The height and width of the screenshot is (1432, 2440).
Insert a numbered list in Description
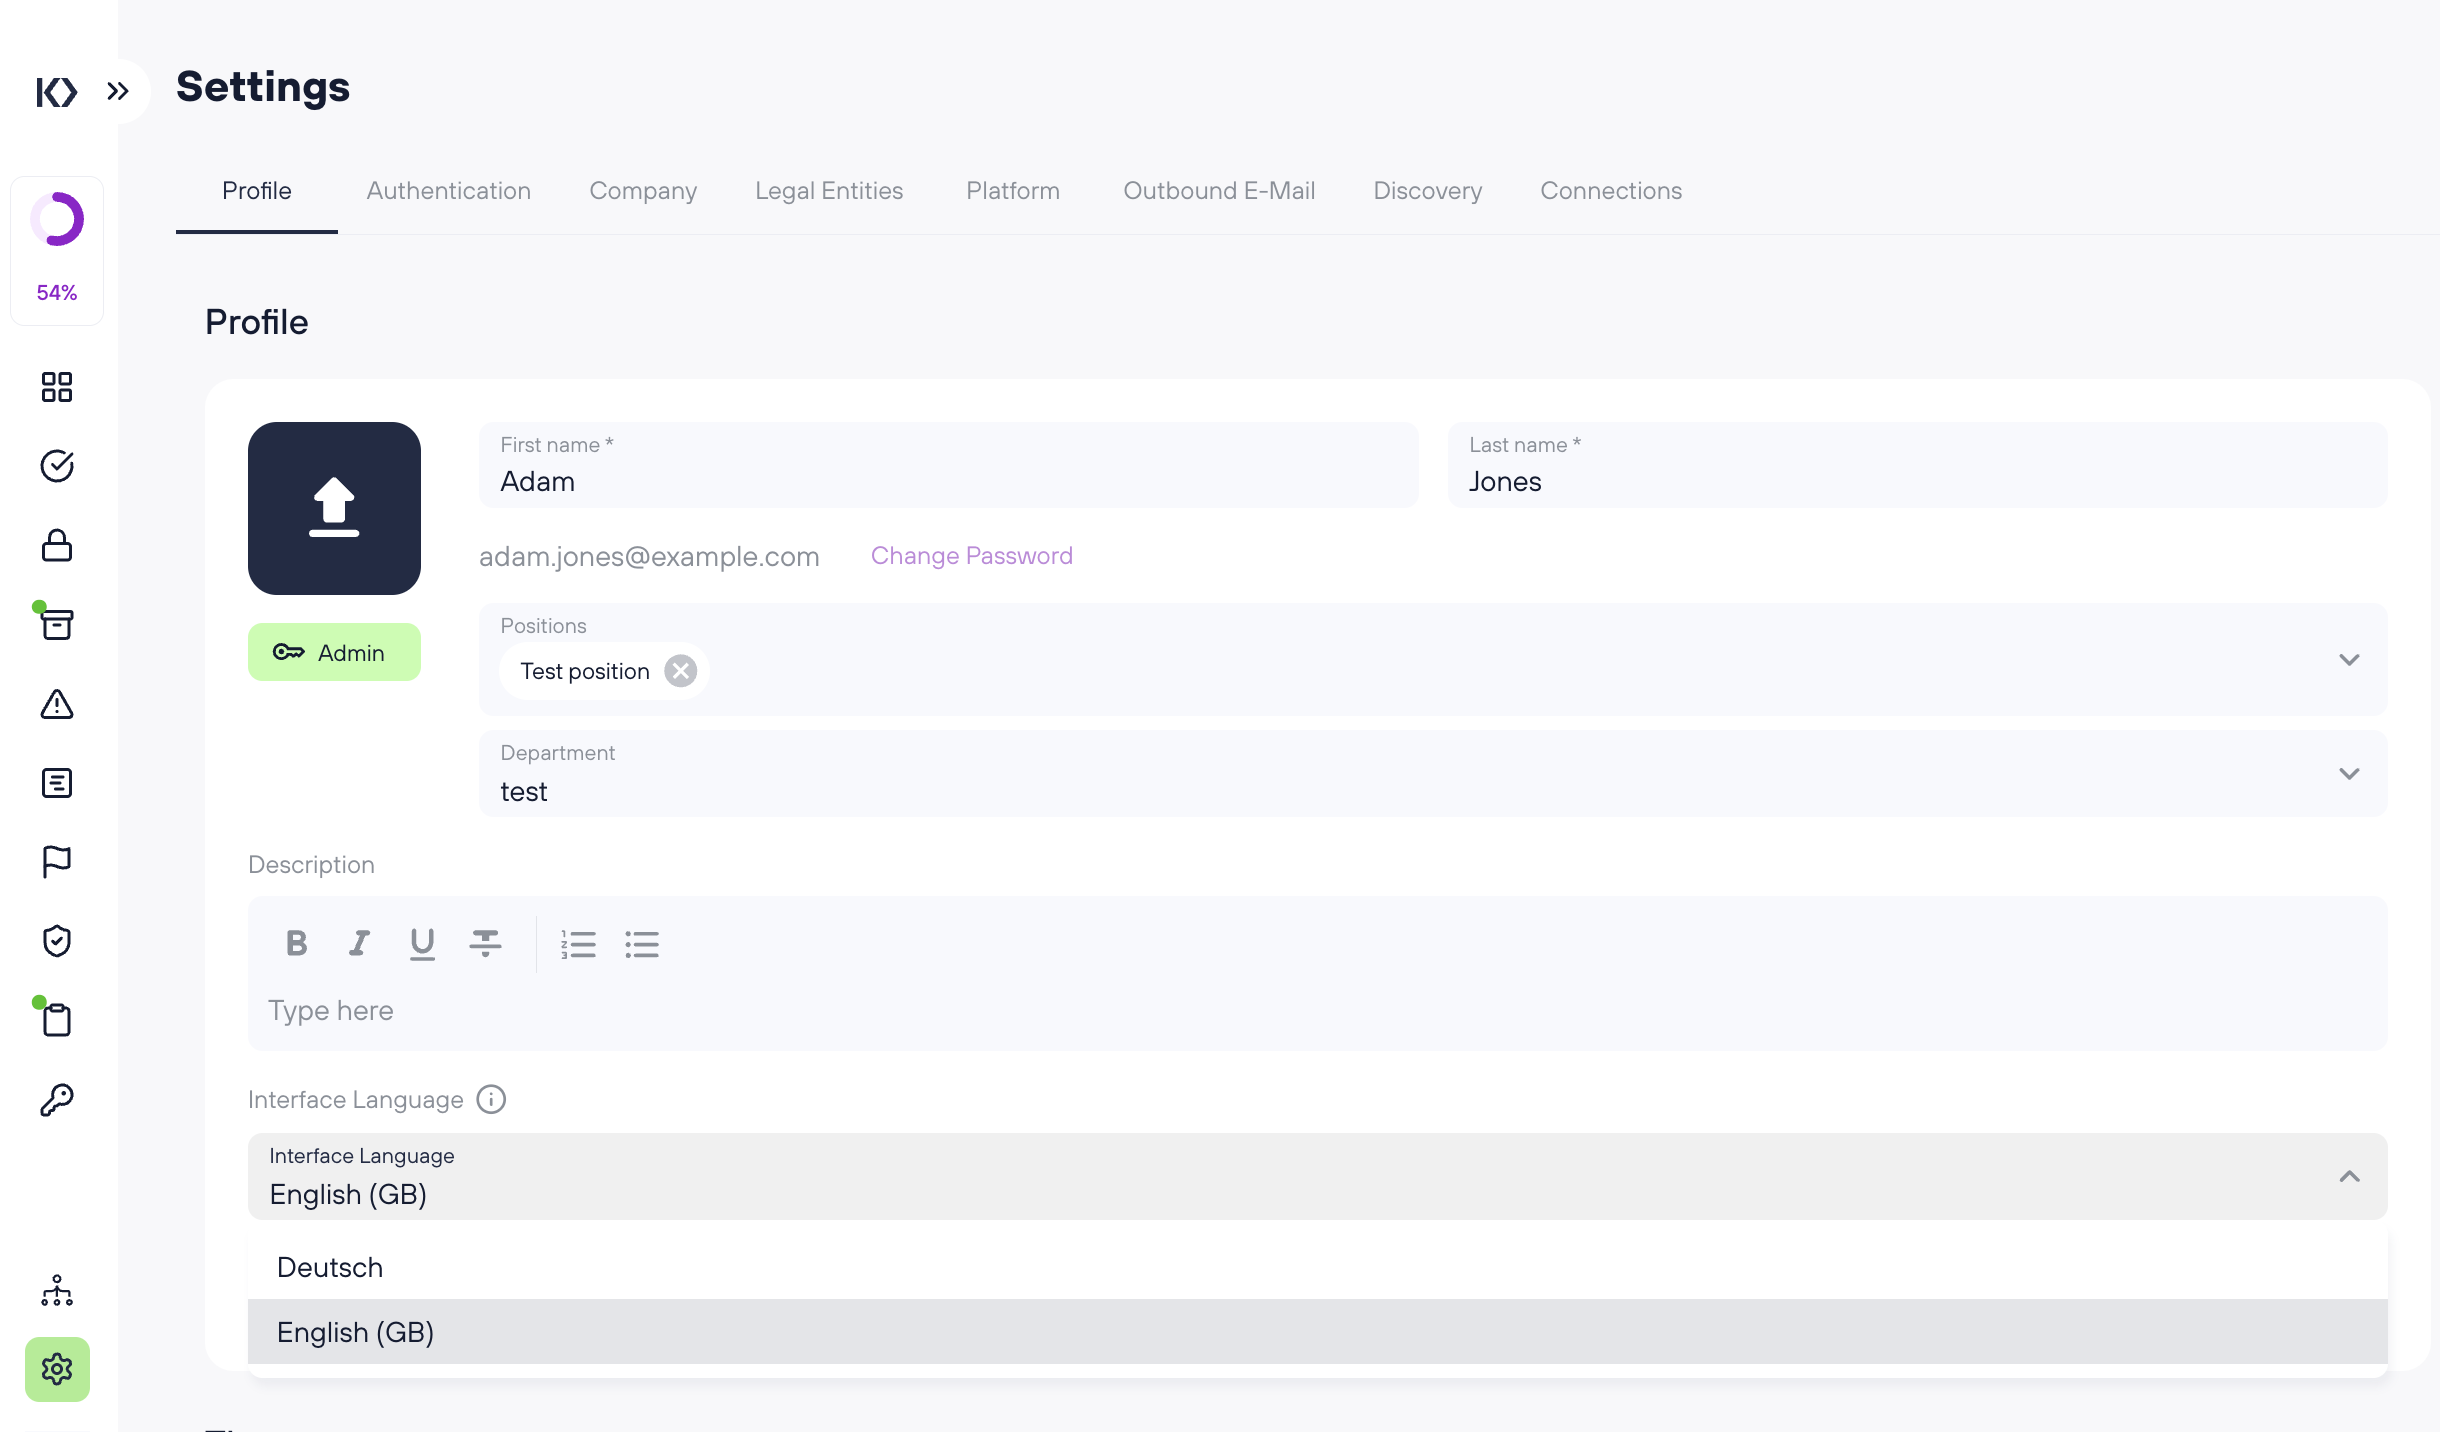(x=578, y=944)
